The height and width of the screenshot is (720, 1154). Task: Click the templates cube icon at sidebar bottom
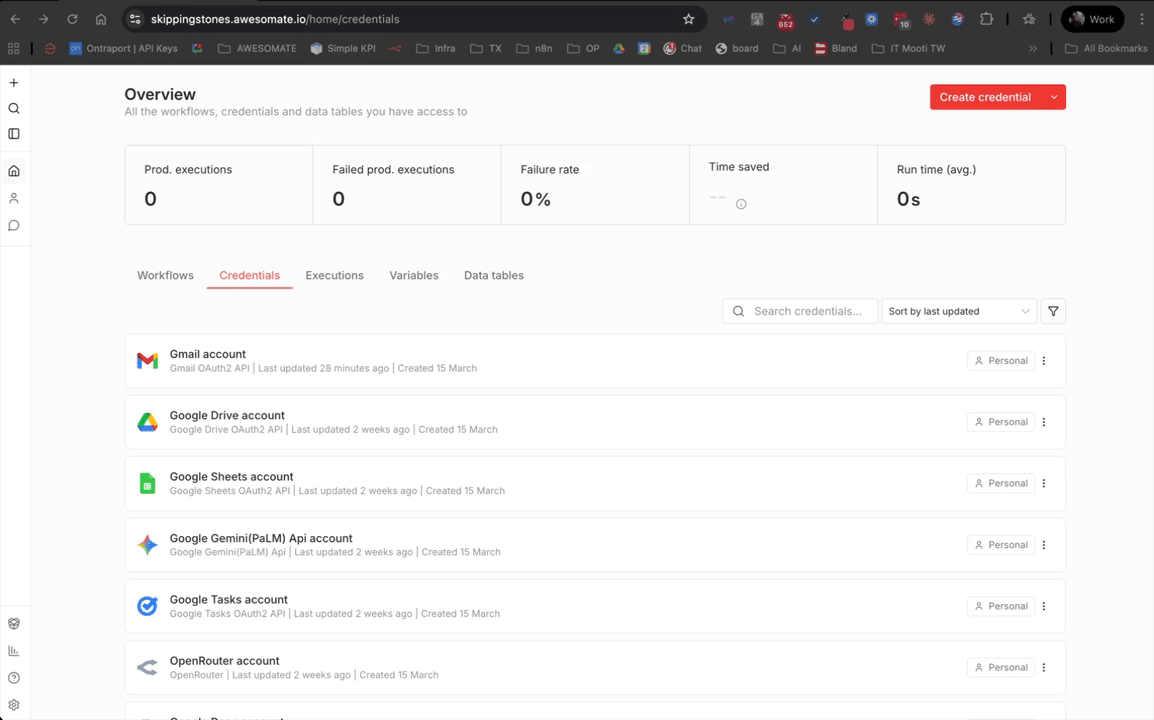[14, 623]
